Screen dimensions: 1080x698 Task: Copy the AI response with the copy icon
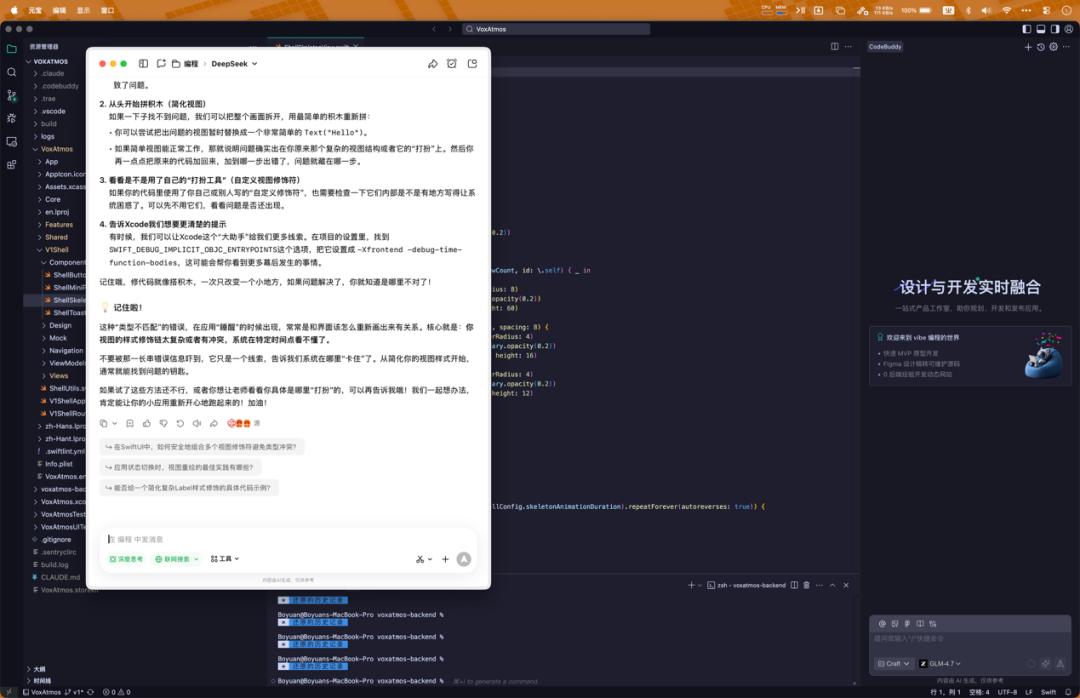[103, 423]
